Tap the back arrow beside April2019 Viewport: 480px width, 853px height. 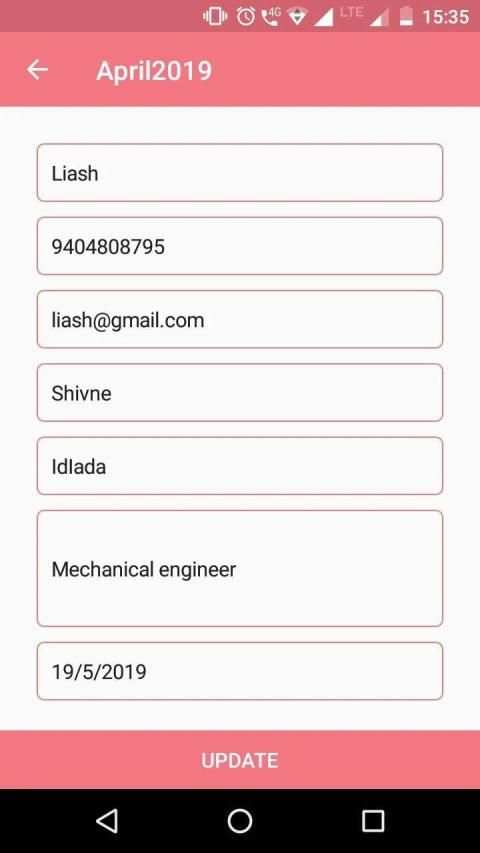pyautogui.click(x=38, y=70)
